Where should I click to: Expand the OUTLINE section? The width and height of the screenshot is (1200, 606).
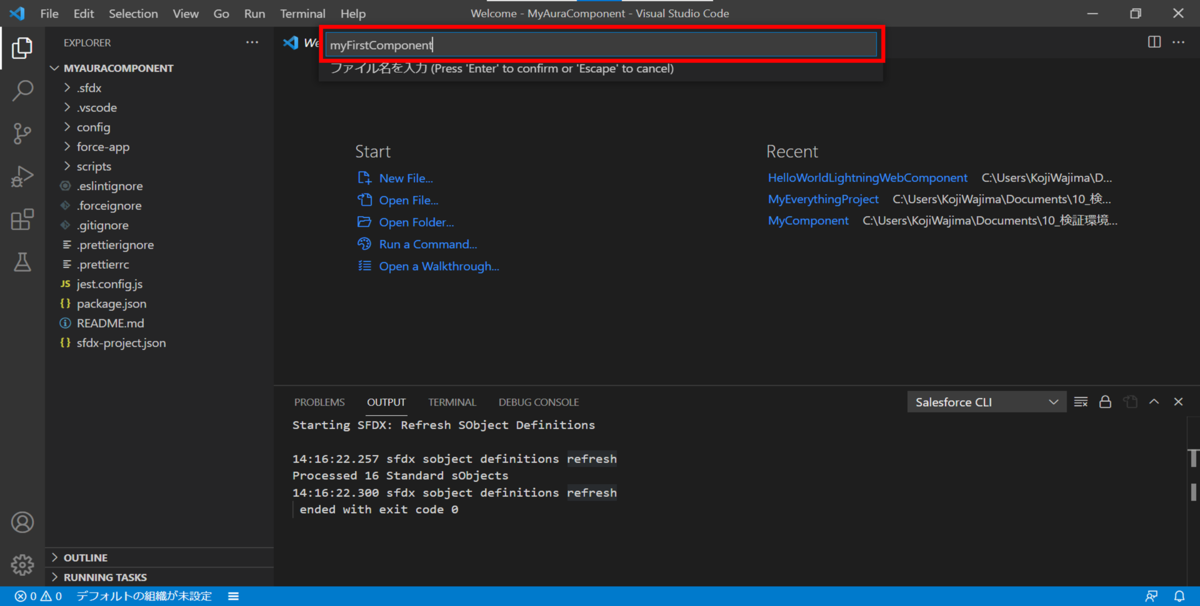click(161, 558)
